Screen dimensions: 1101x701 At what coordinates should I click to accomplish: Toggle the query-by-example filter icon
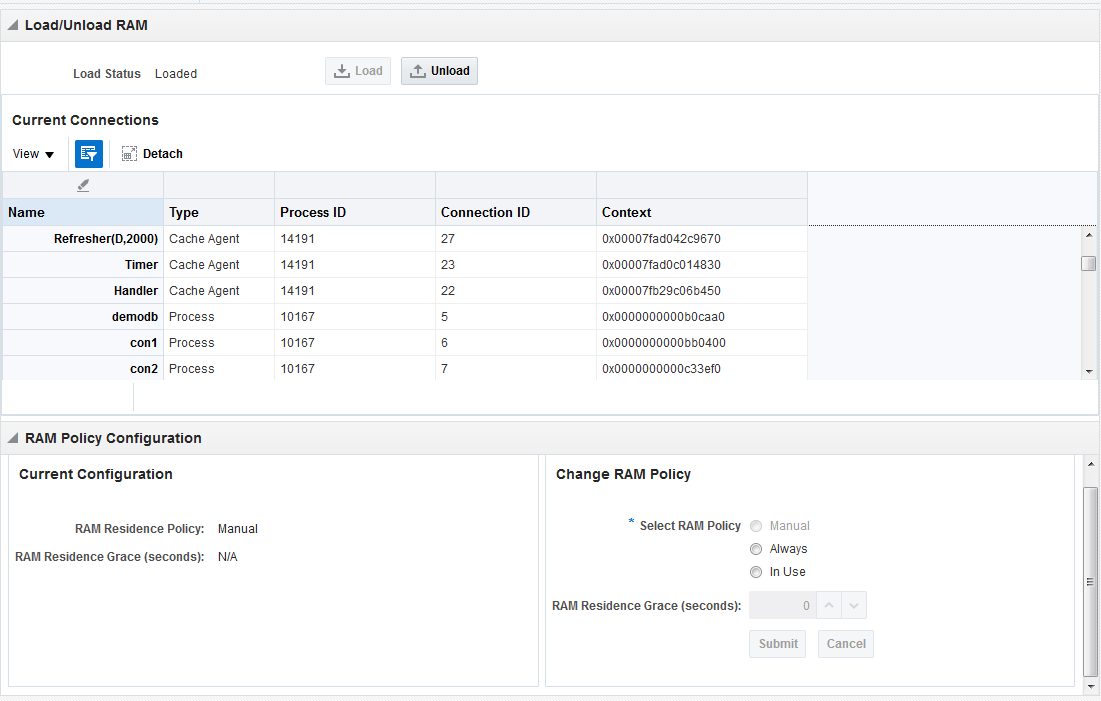pyautogui.click(x=89, y=154)
